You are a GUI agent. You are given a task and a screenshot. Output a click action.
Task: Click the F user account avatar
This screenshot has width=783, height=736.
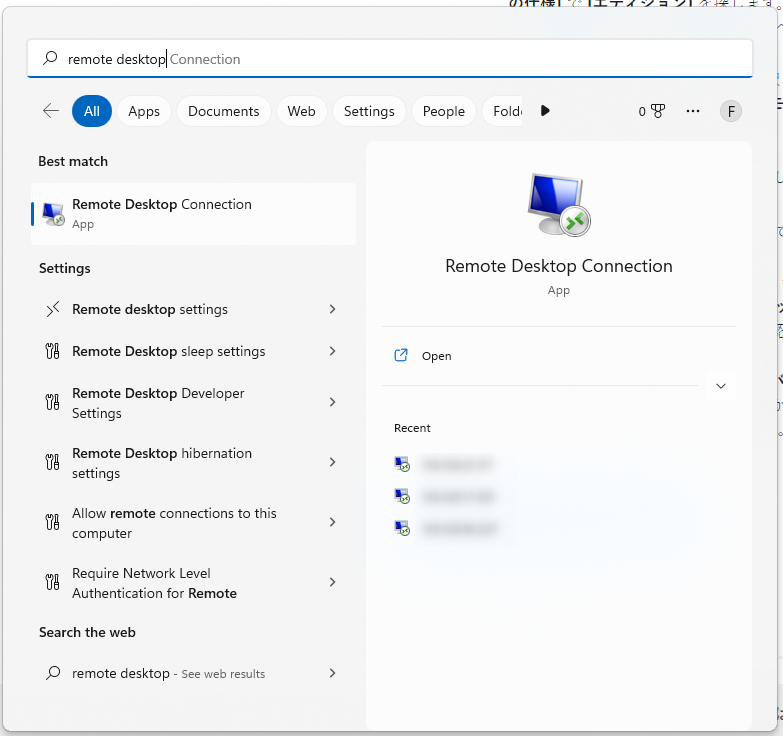point(731,111)
